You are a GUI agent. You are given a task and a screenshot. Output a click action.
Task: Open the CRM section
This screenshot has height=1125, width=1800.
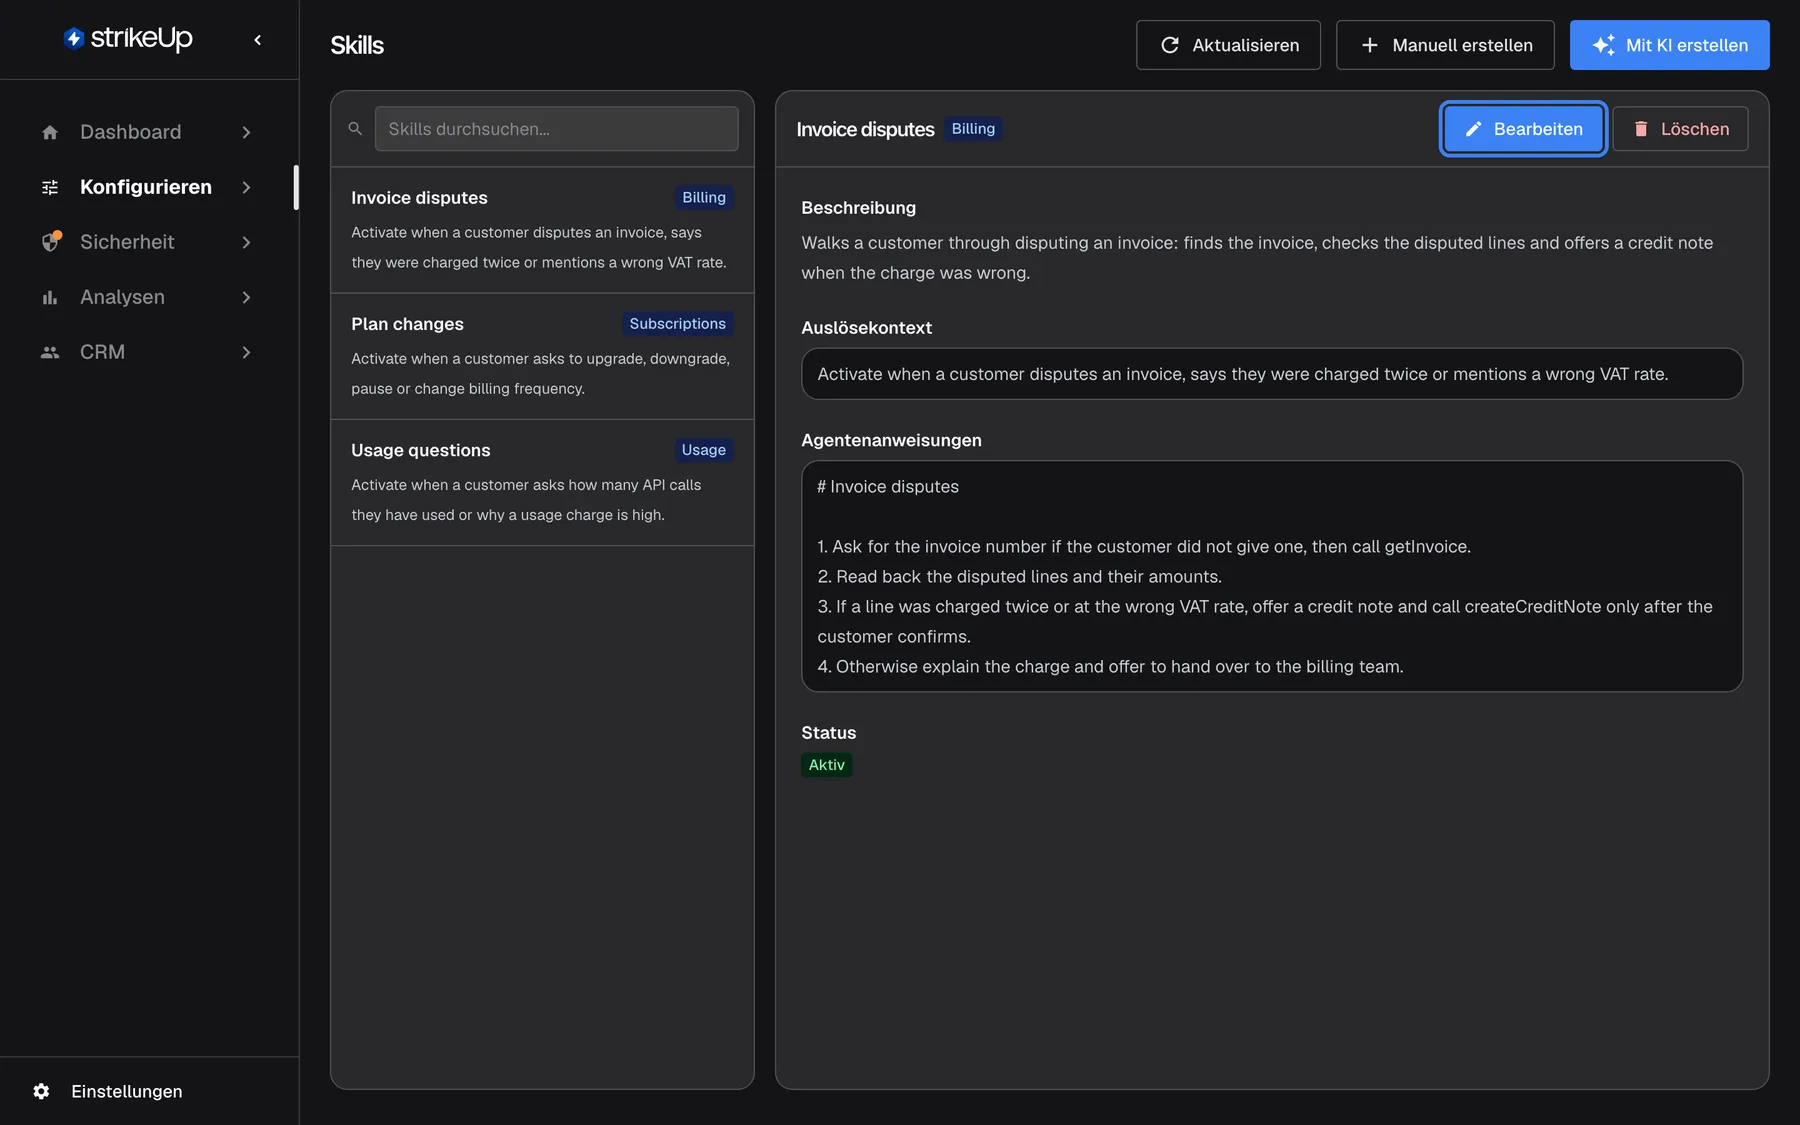click(x=148, y=352)
